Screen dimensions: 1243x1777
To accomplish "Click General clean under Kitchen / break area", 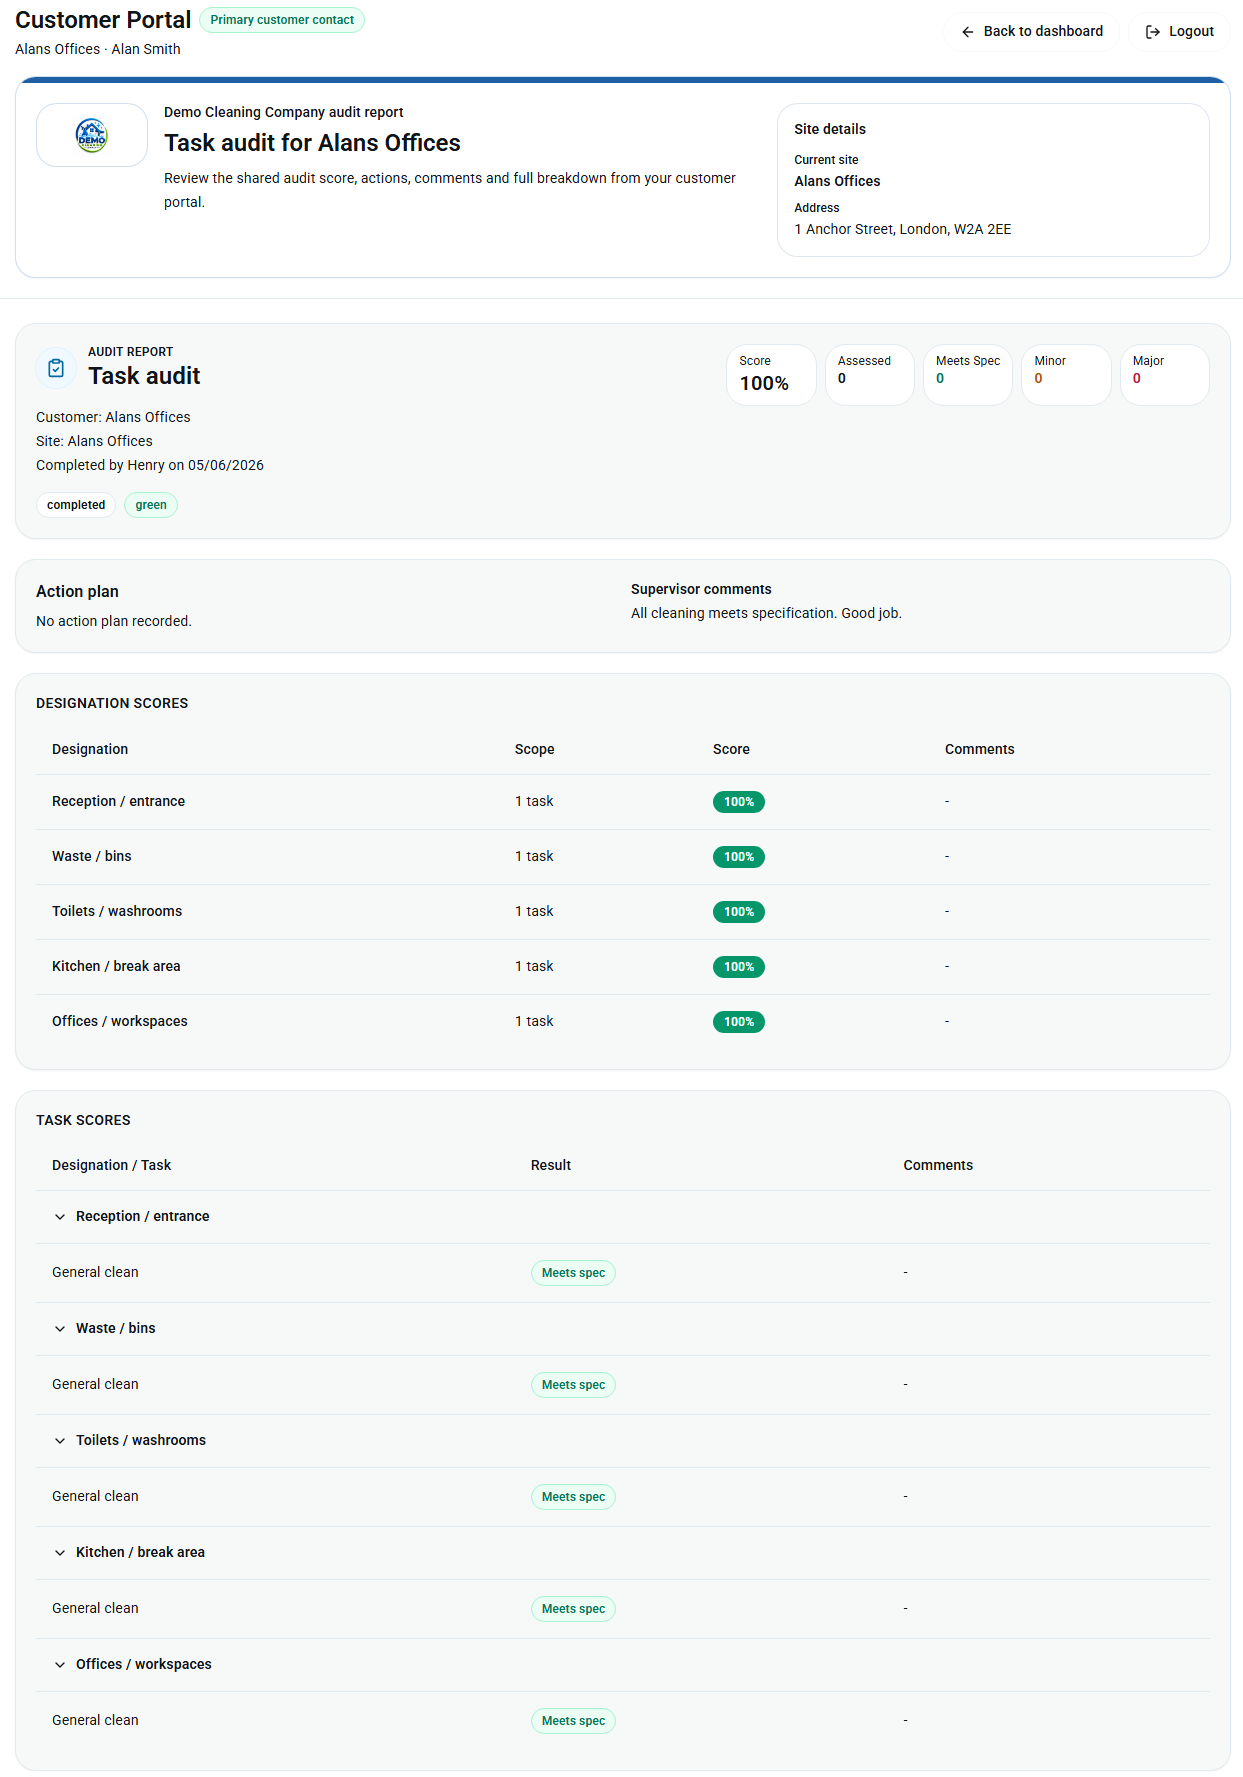I will click(95, 1608).
